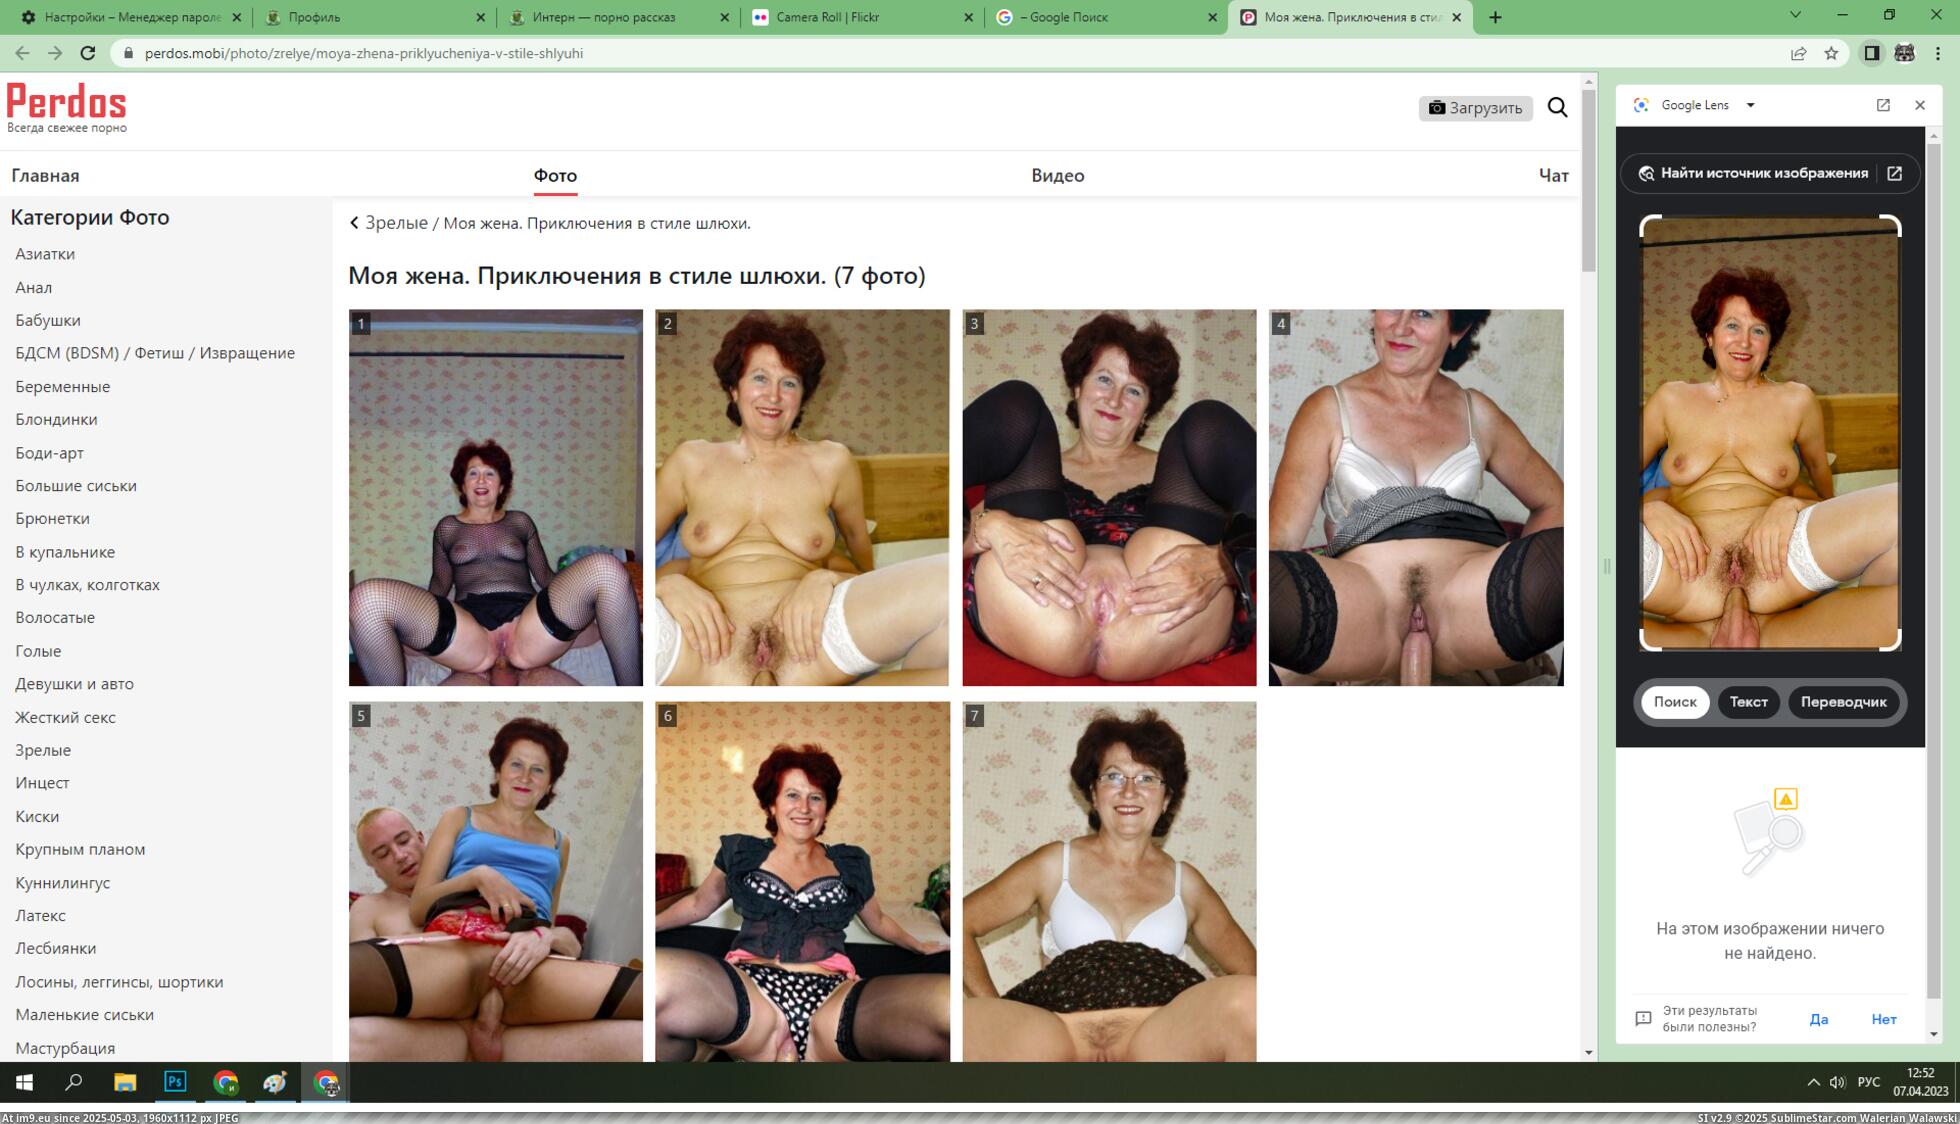This screenshot has width=1960, height=1124.
Task: Open the Google Lens dropdown arrow
Action: tap(1750, 104)
